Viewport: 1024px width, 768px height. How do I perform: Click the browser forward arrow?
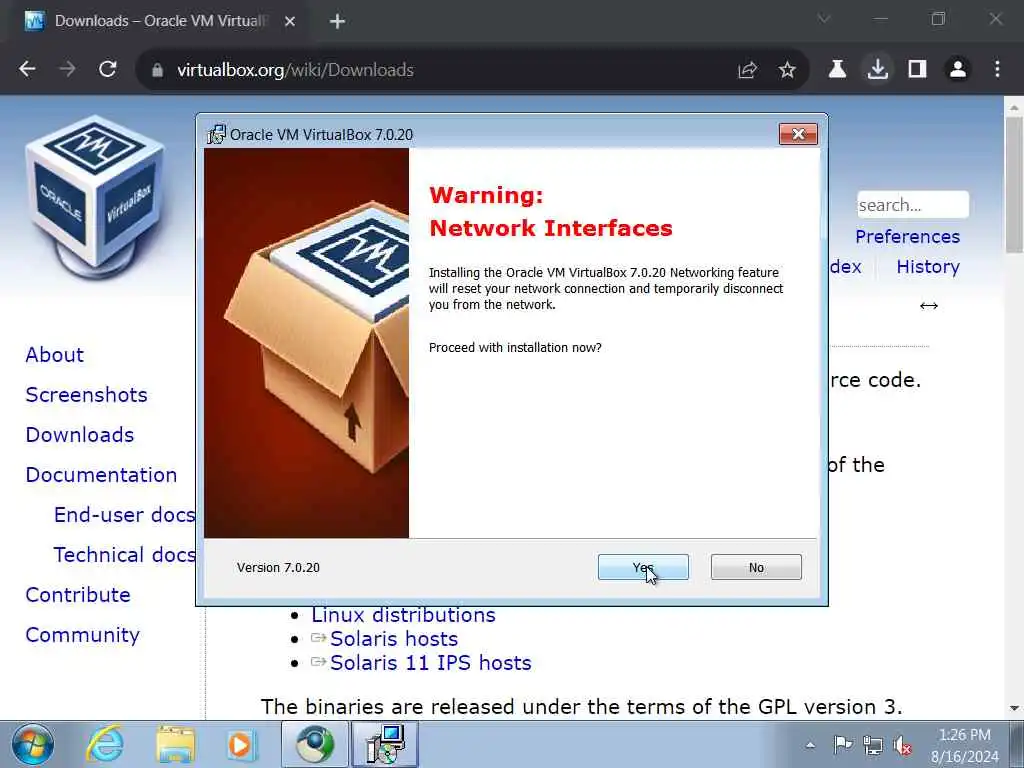[67, 69]
